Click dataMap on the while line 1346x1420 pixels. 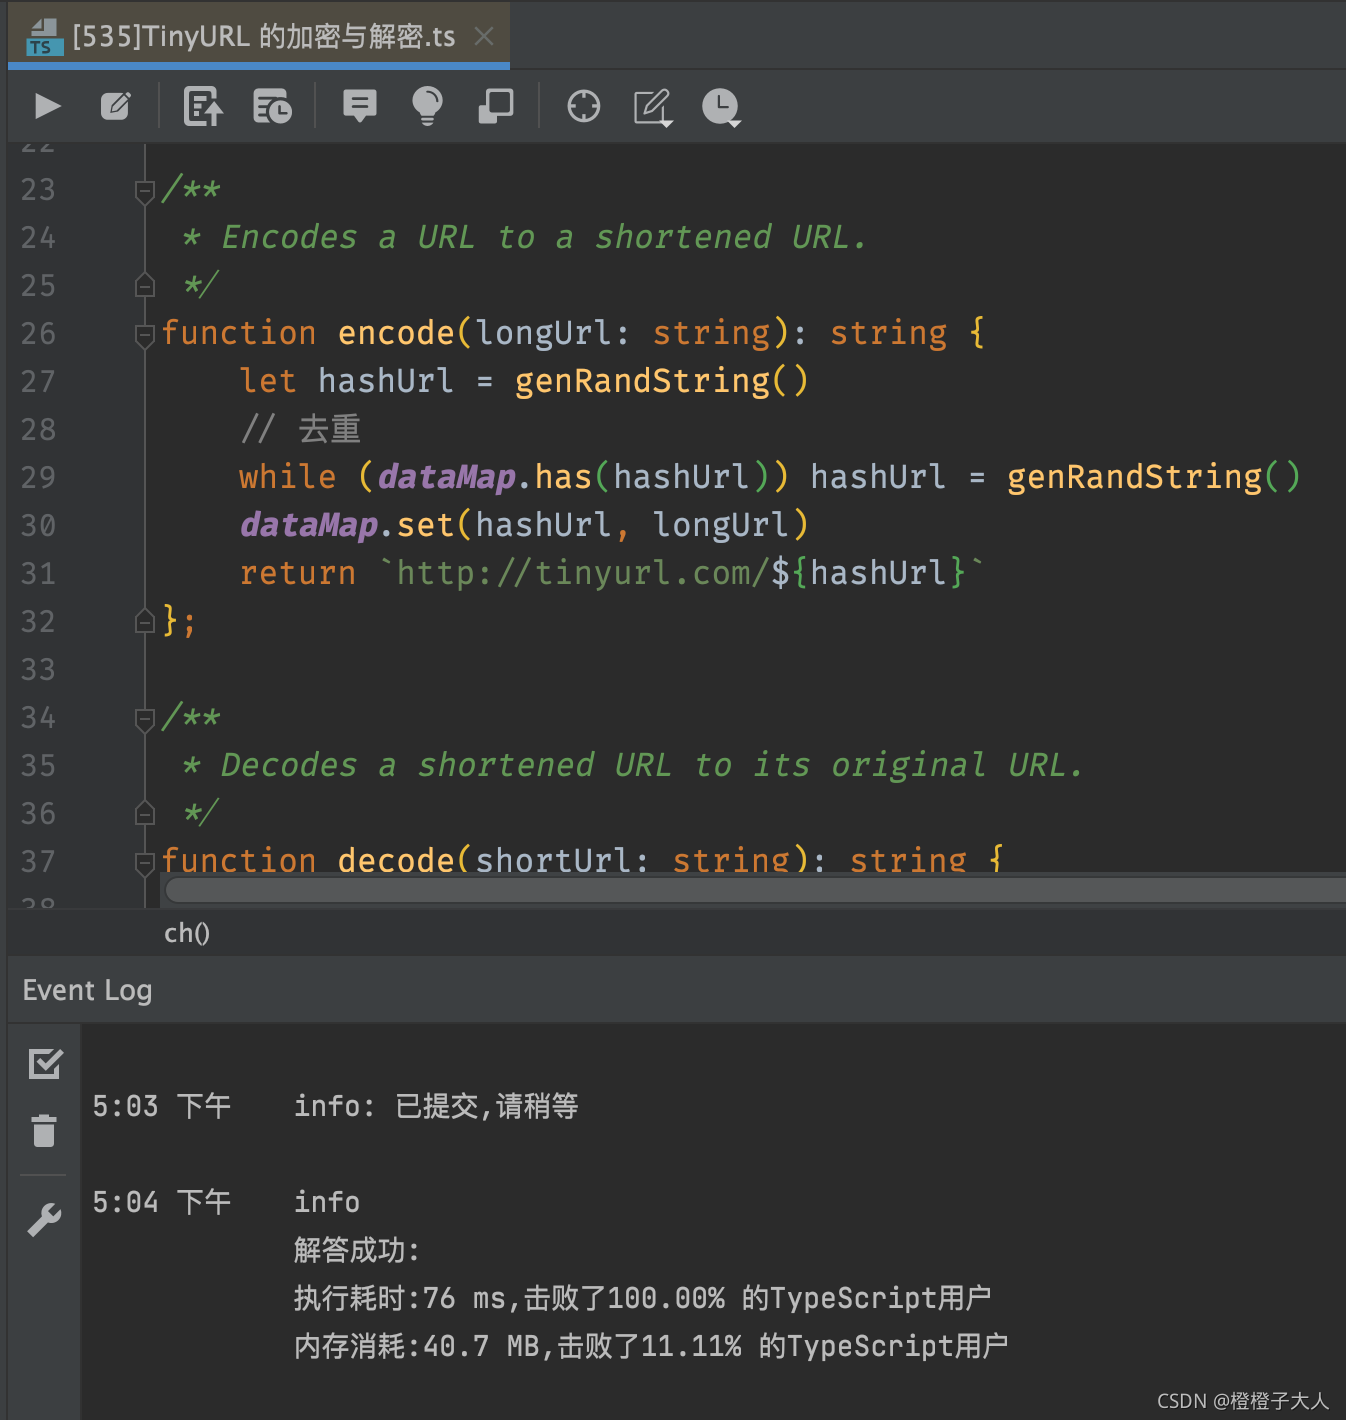447,477
